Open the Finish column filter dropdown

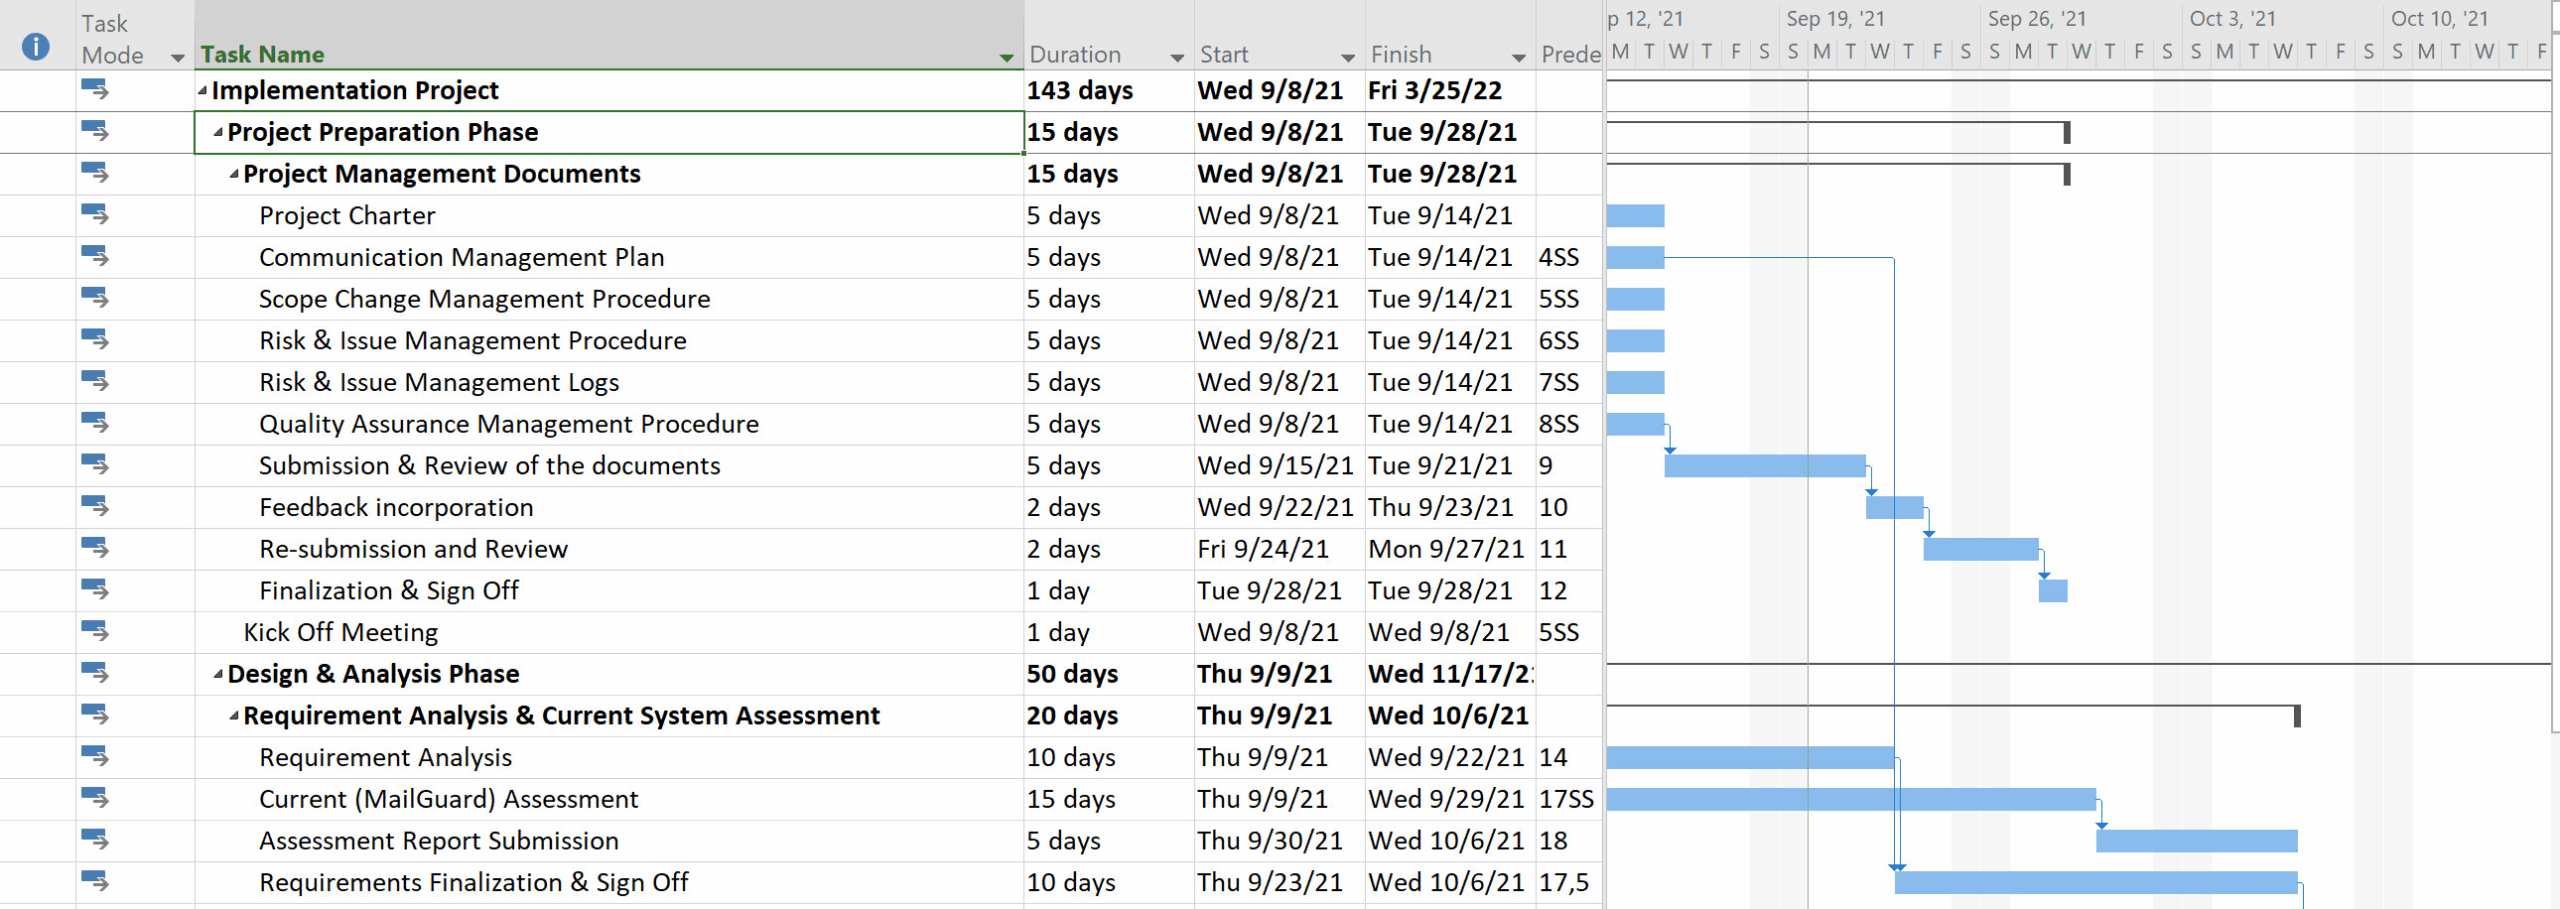(1518, 57)
